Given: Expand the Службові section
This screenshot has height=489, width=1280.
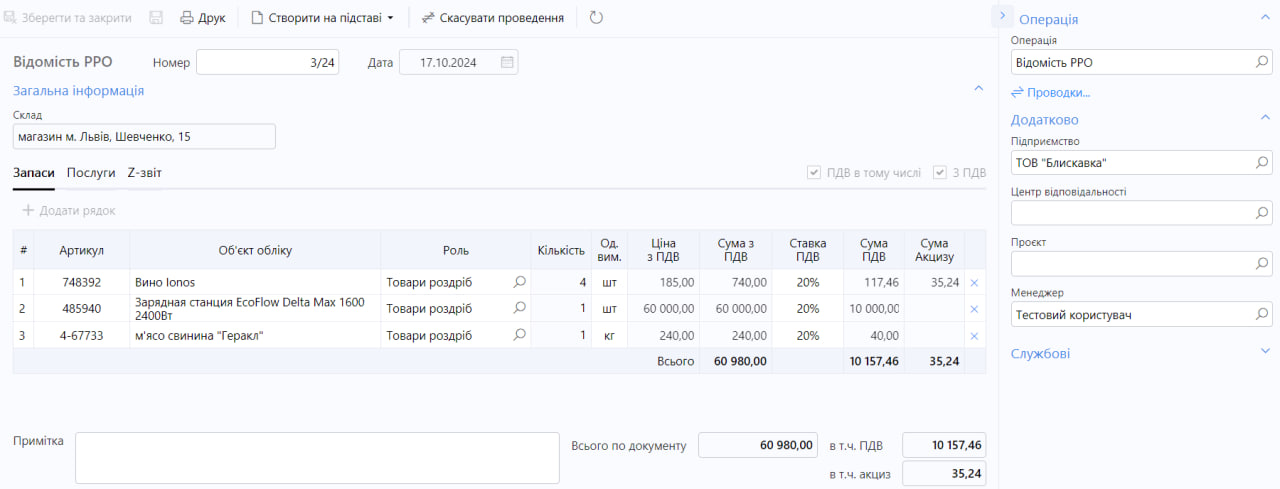Looking at the screenshot, I should tap(1265, 352).
